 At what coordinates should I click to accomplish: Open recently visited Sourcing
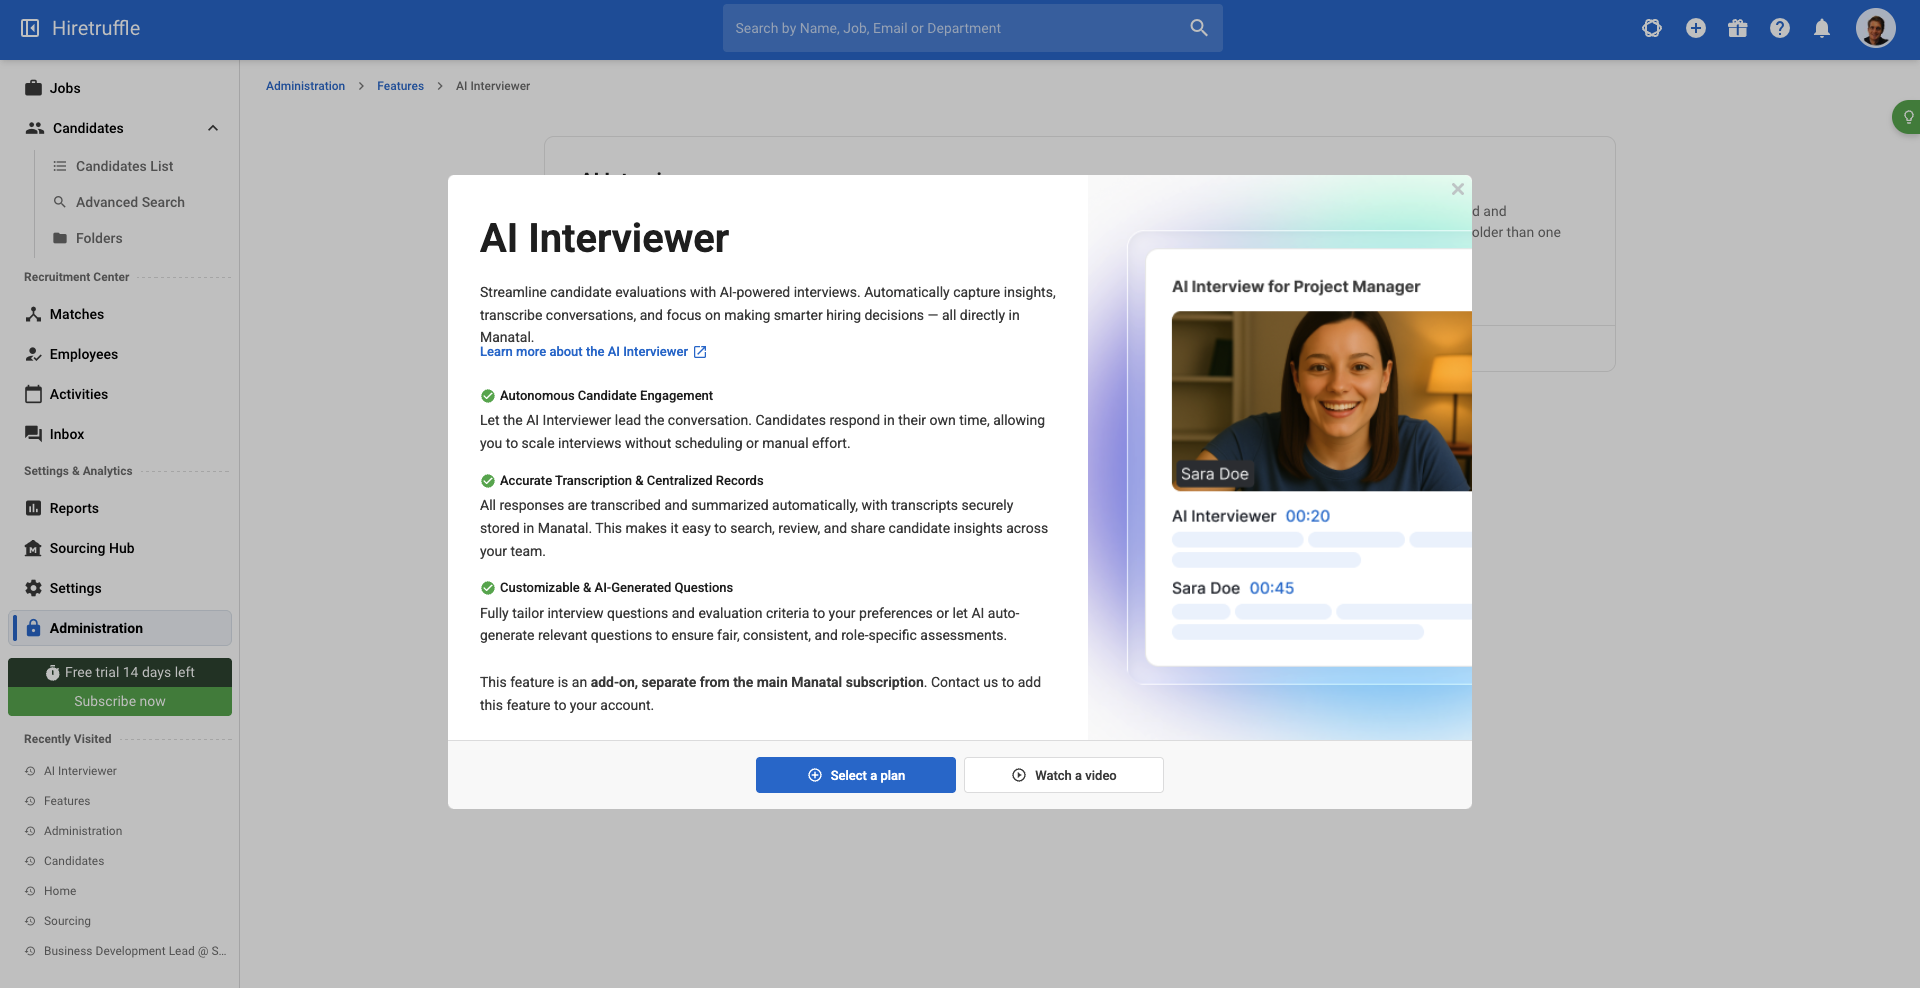pos(67,921)
